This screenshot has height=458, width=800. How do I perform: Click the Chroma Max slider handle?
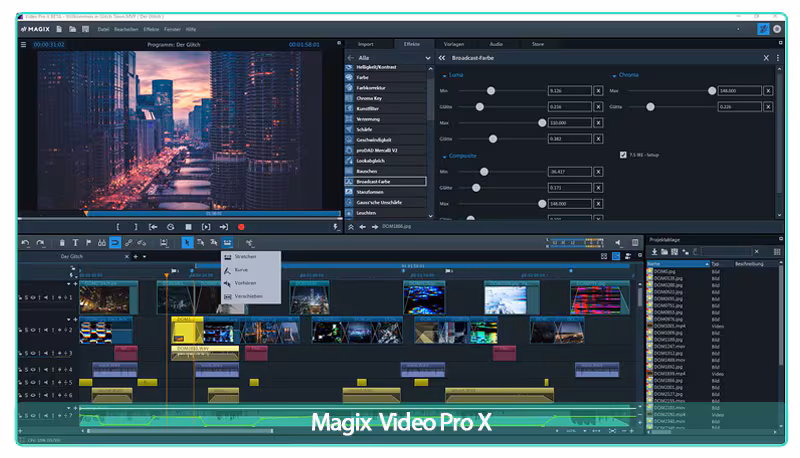point(712,91)
